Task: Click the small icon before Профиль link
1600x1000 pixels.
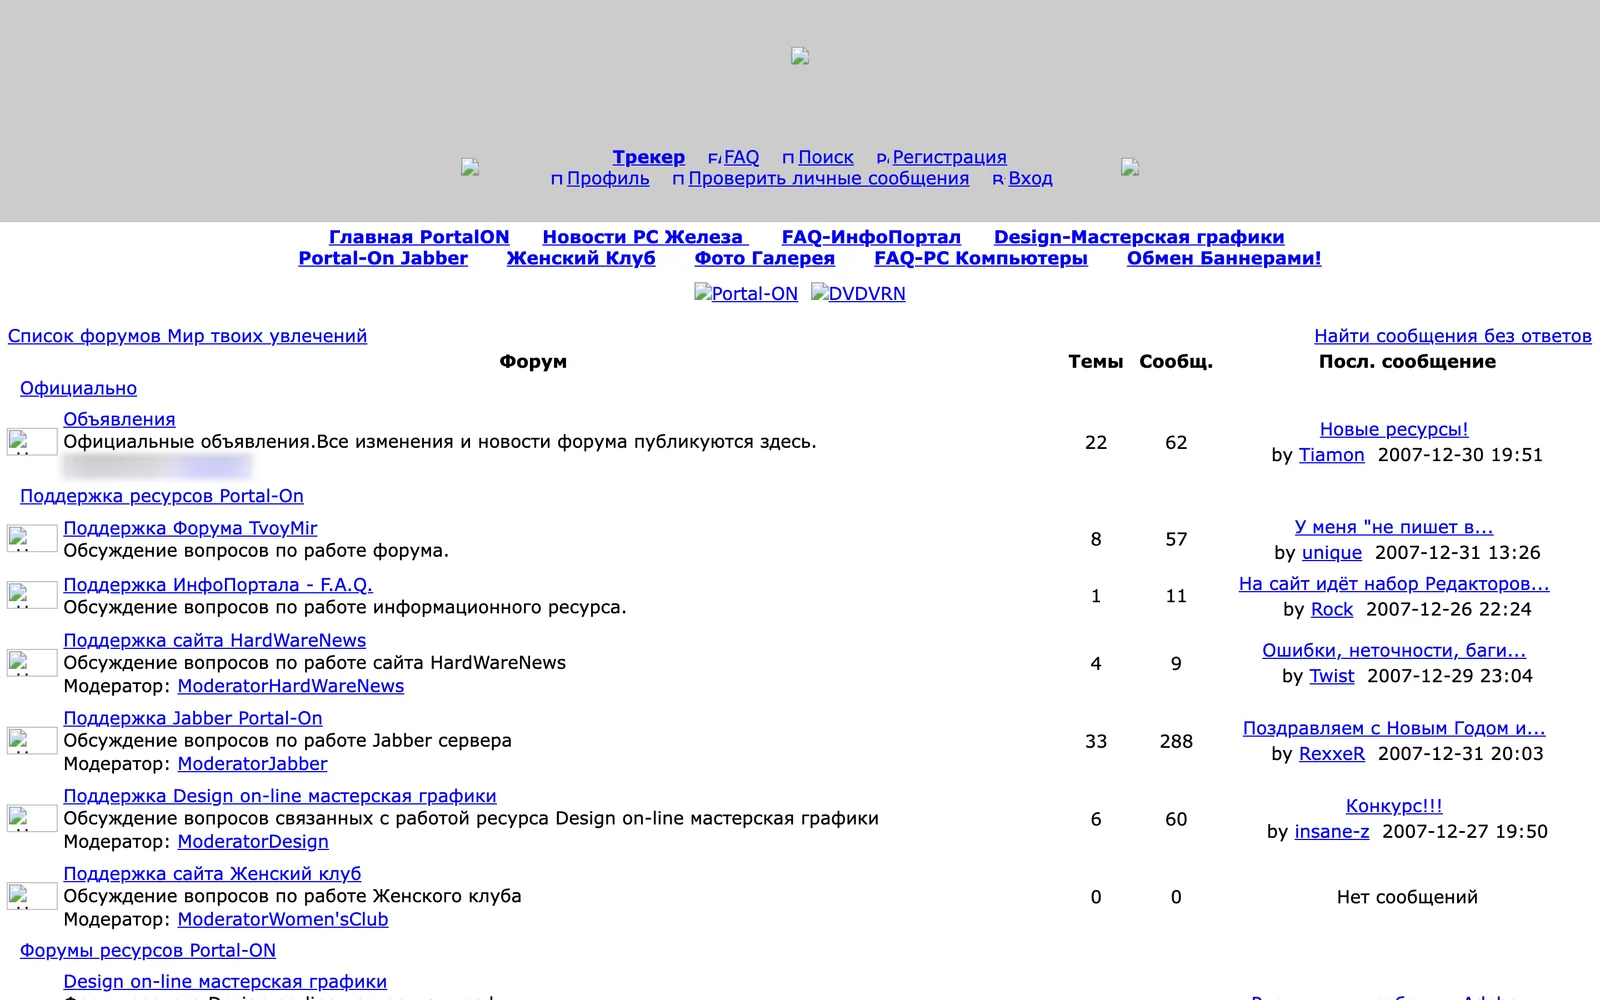Action: tap(557, 180)
